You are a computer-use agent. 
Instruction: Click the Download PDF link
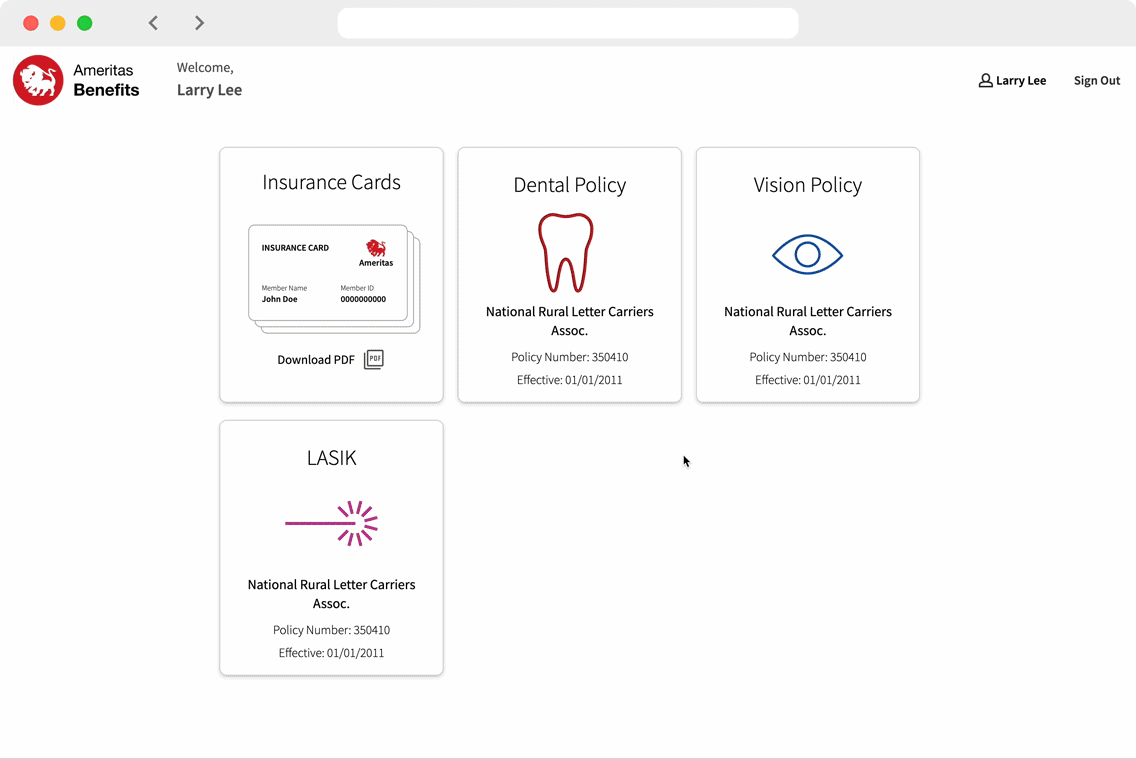coord(316,360)
